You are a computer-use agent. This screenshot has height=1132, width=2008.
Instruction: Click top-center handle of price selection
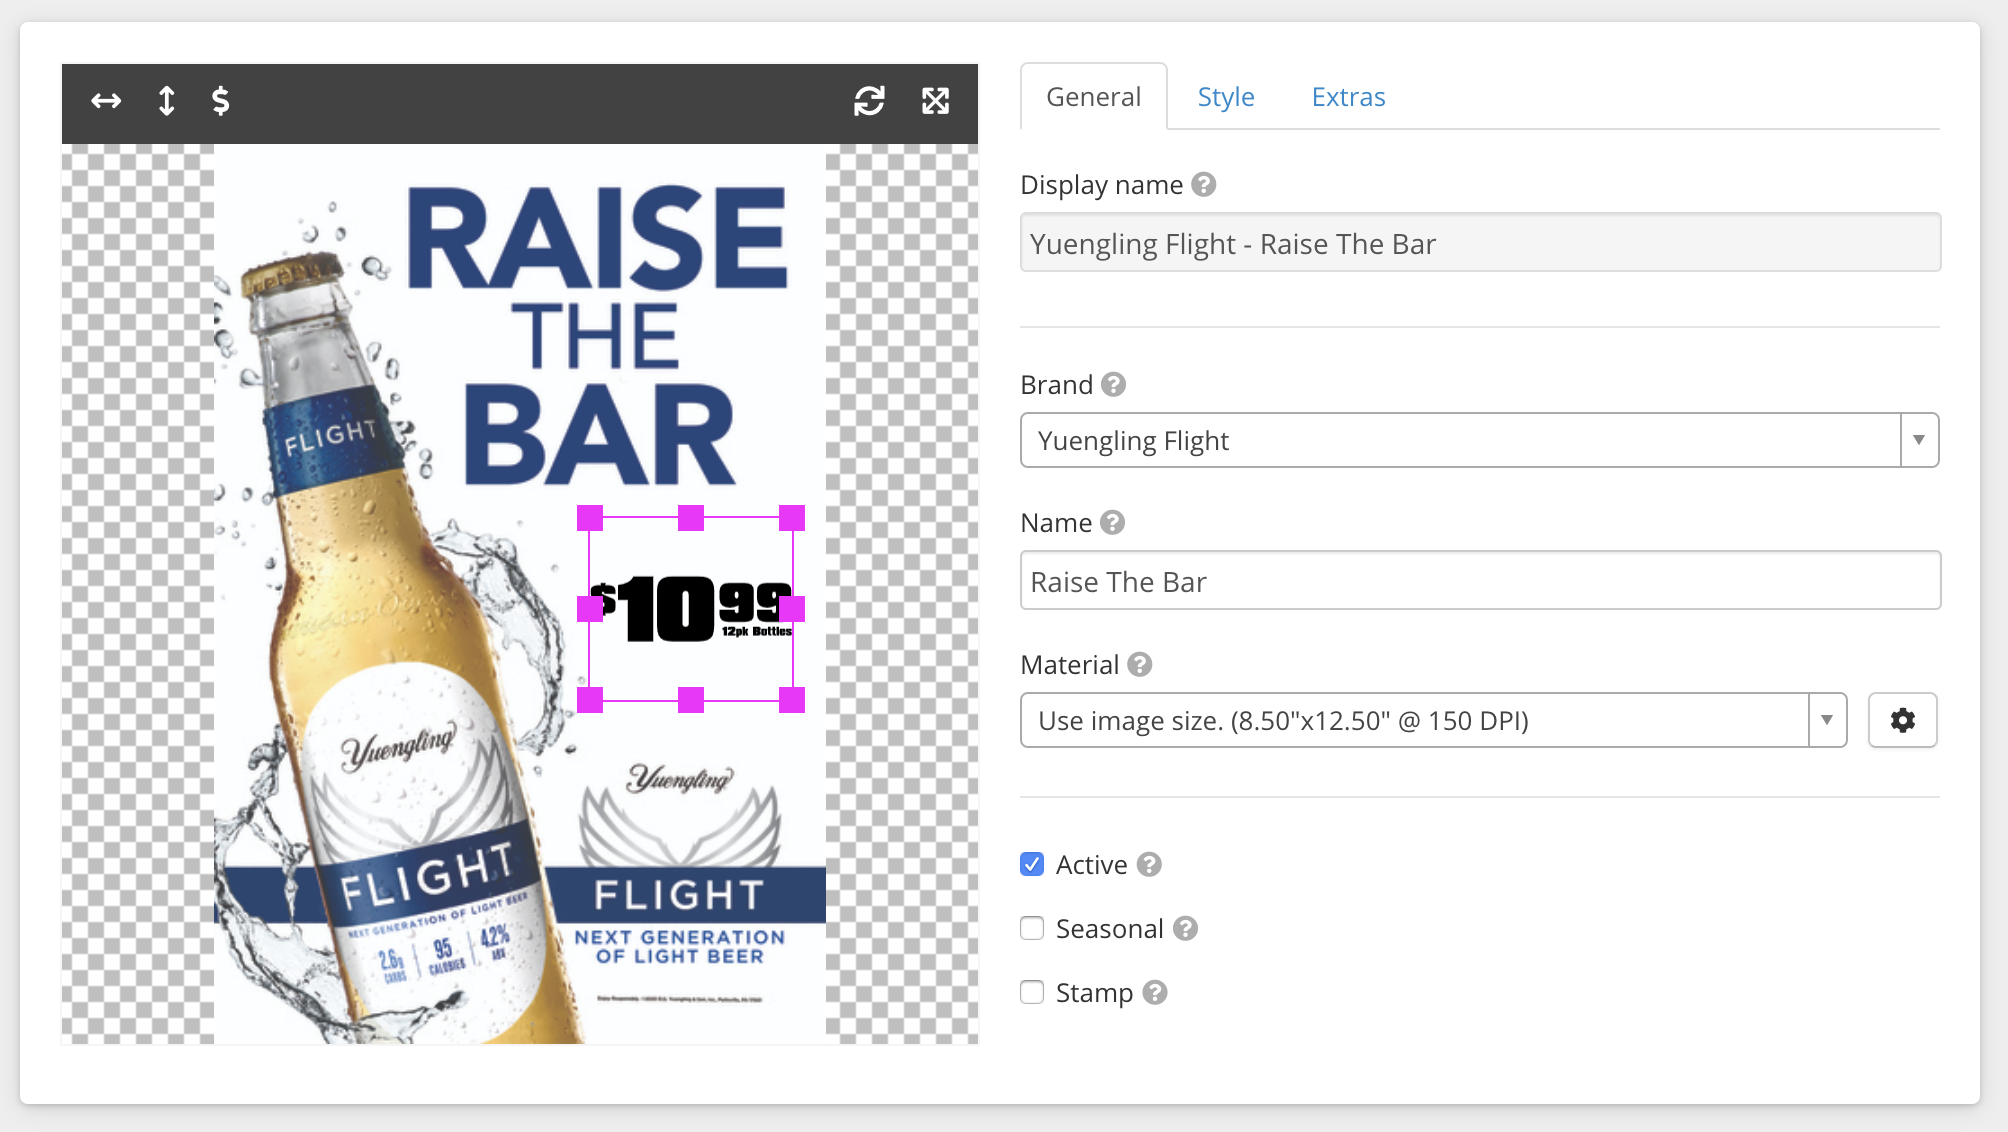[x=691, y=518]
